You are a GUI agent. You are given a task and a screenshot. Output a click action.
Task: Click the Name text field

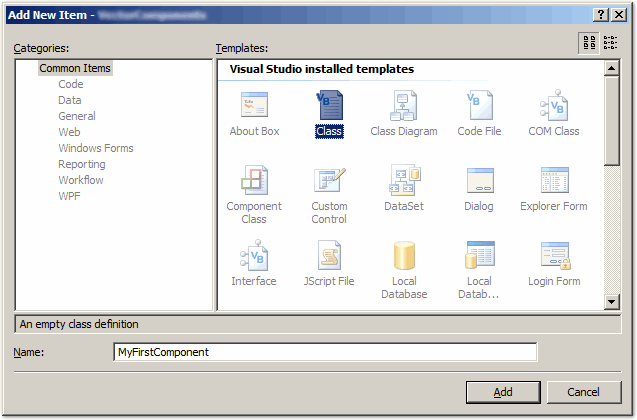point(325,352)
